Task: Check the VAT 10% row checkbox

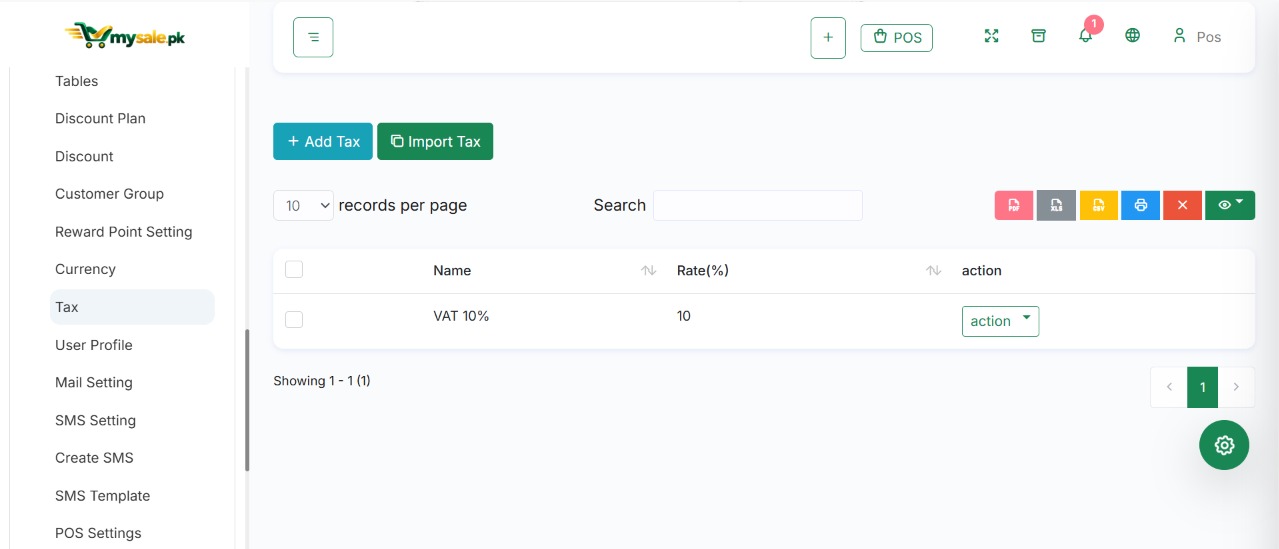Action: tap(294, 319)
